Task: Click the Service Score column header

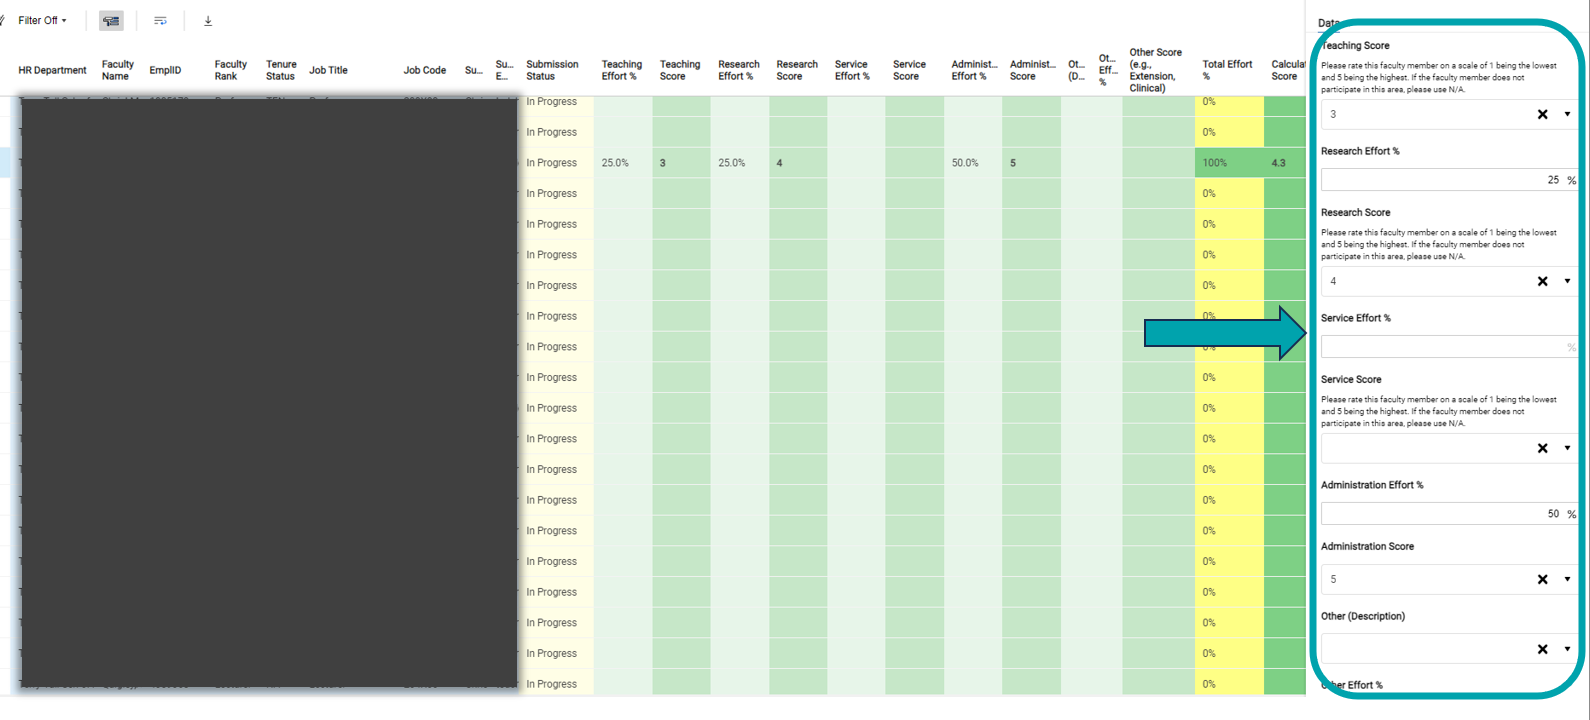Action: 909,70
